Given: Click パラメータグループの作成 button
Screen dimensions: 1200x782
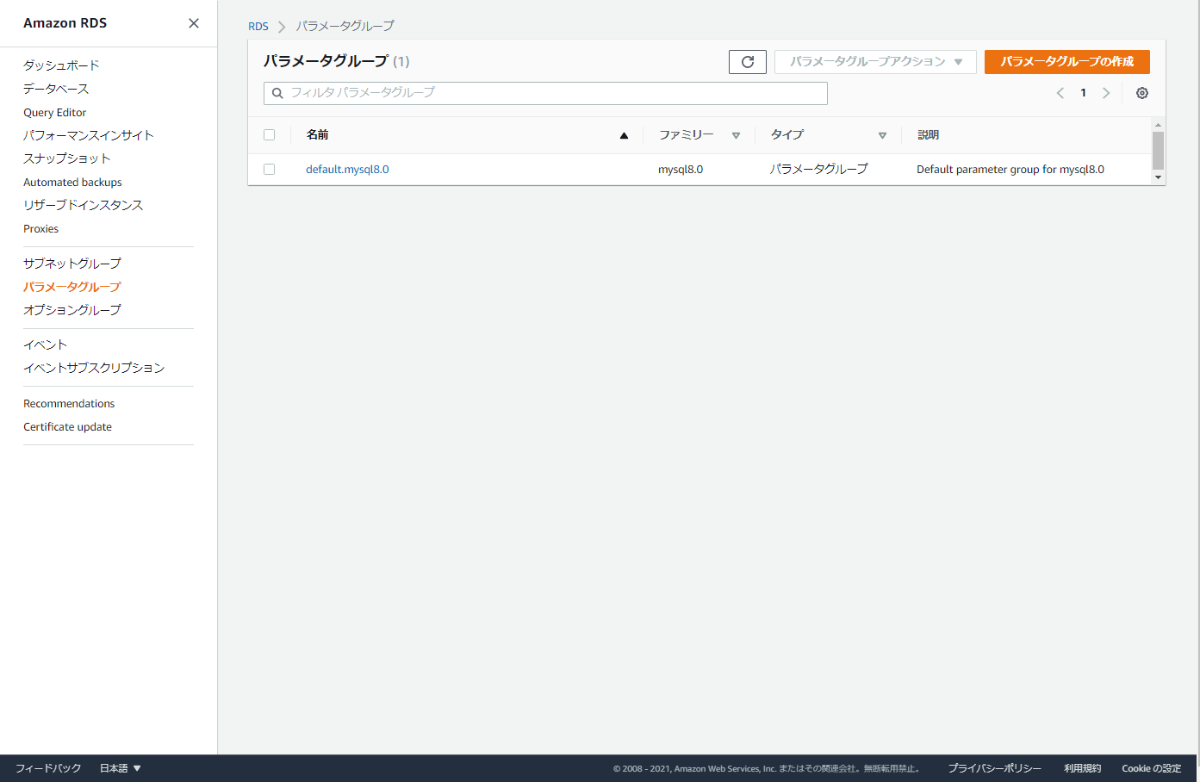Looking at the screenshot, I should (1067, 62).
